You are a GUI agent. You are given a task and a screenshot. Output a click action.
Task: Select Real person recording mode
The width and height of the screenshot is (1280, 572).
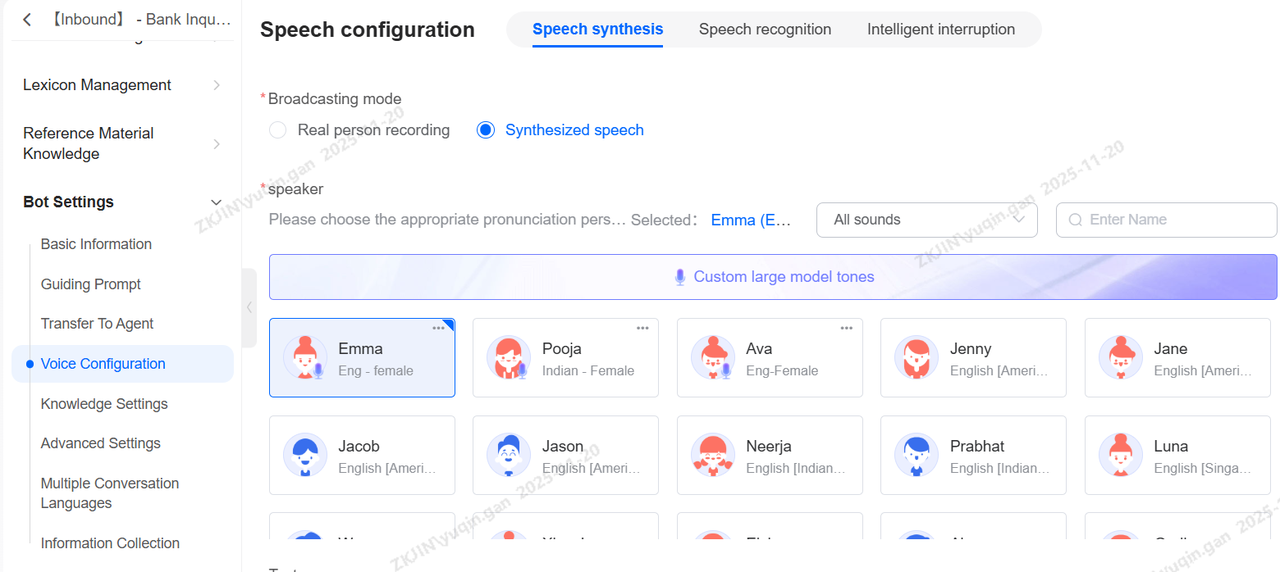(x=278, y=130)
